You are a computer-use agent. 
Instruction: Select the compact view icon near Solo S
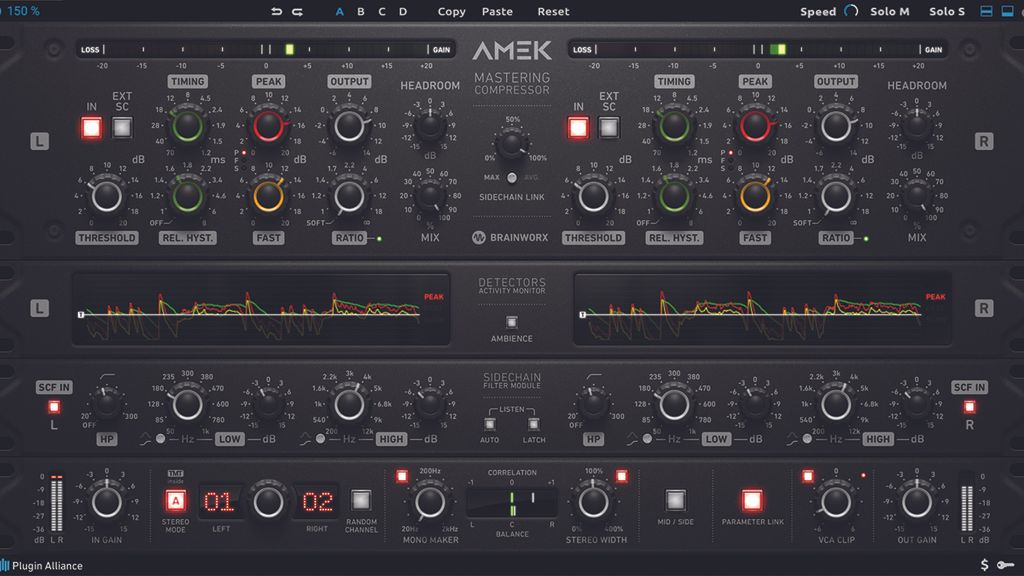click(x=987, y=10)
